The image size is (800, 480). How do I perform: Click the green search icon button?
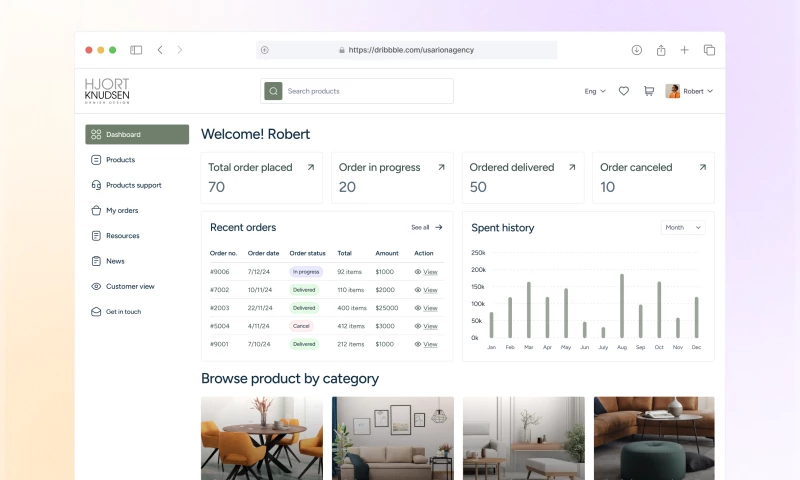tap(273, 91)
